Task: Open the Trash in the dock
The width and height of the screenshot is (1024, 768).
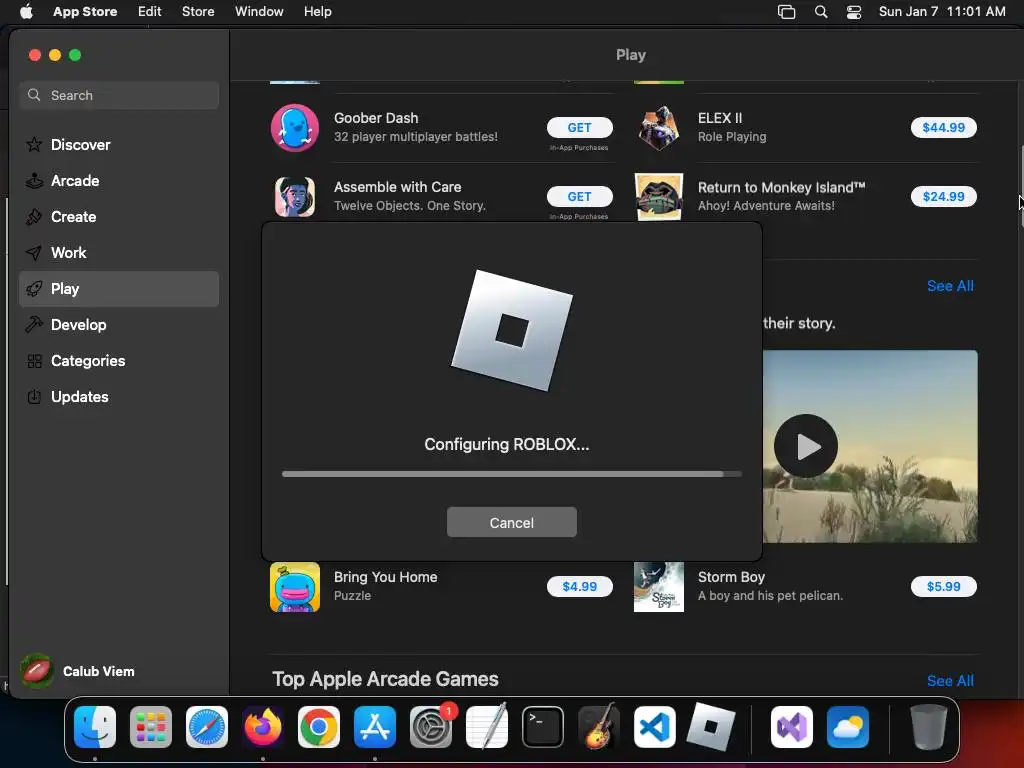Action: click(929, 727)
